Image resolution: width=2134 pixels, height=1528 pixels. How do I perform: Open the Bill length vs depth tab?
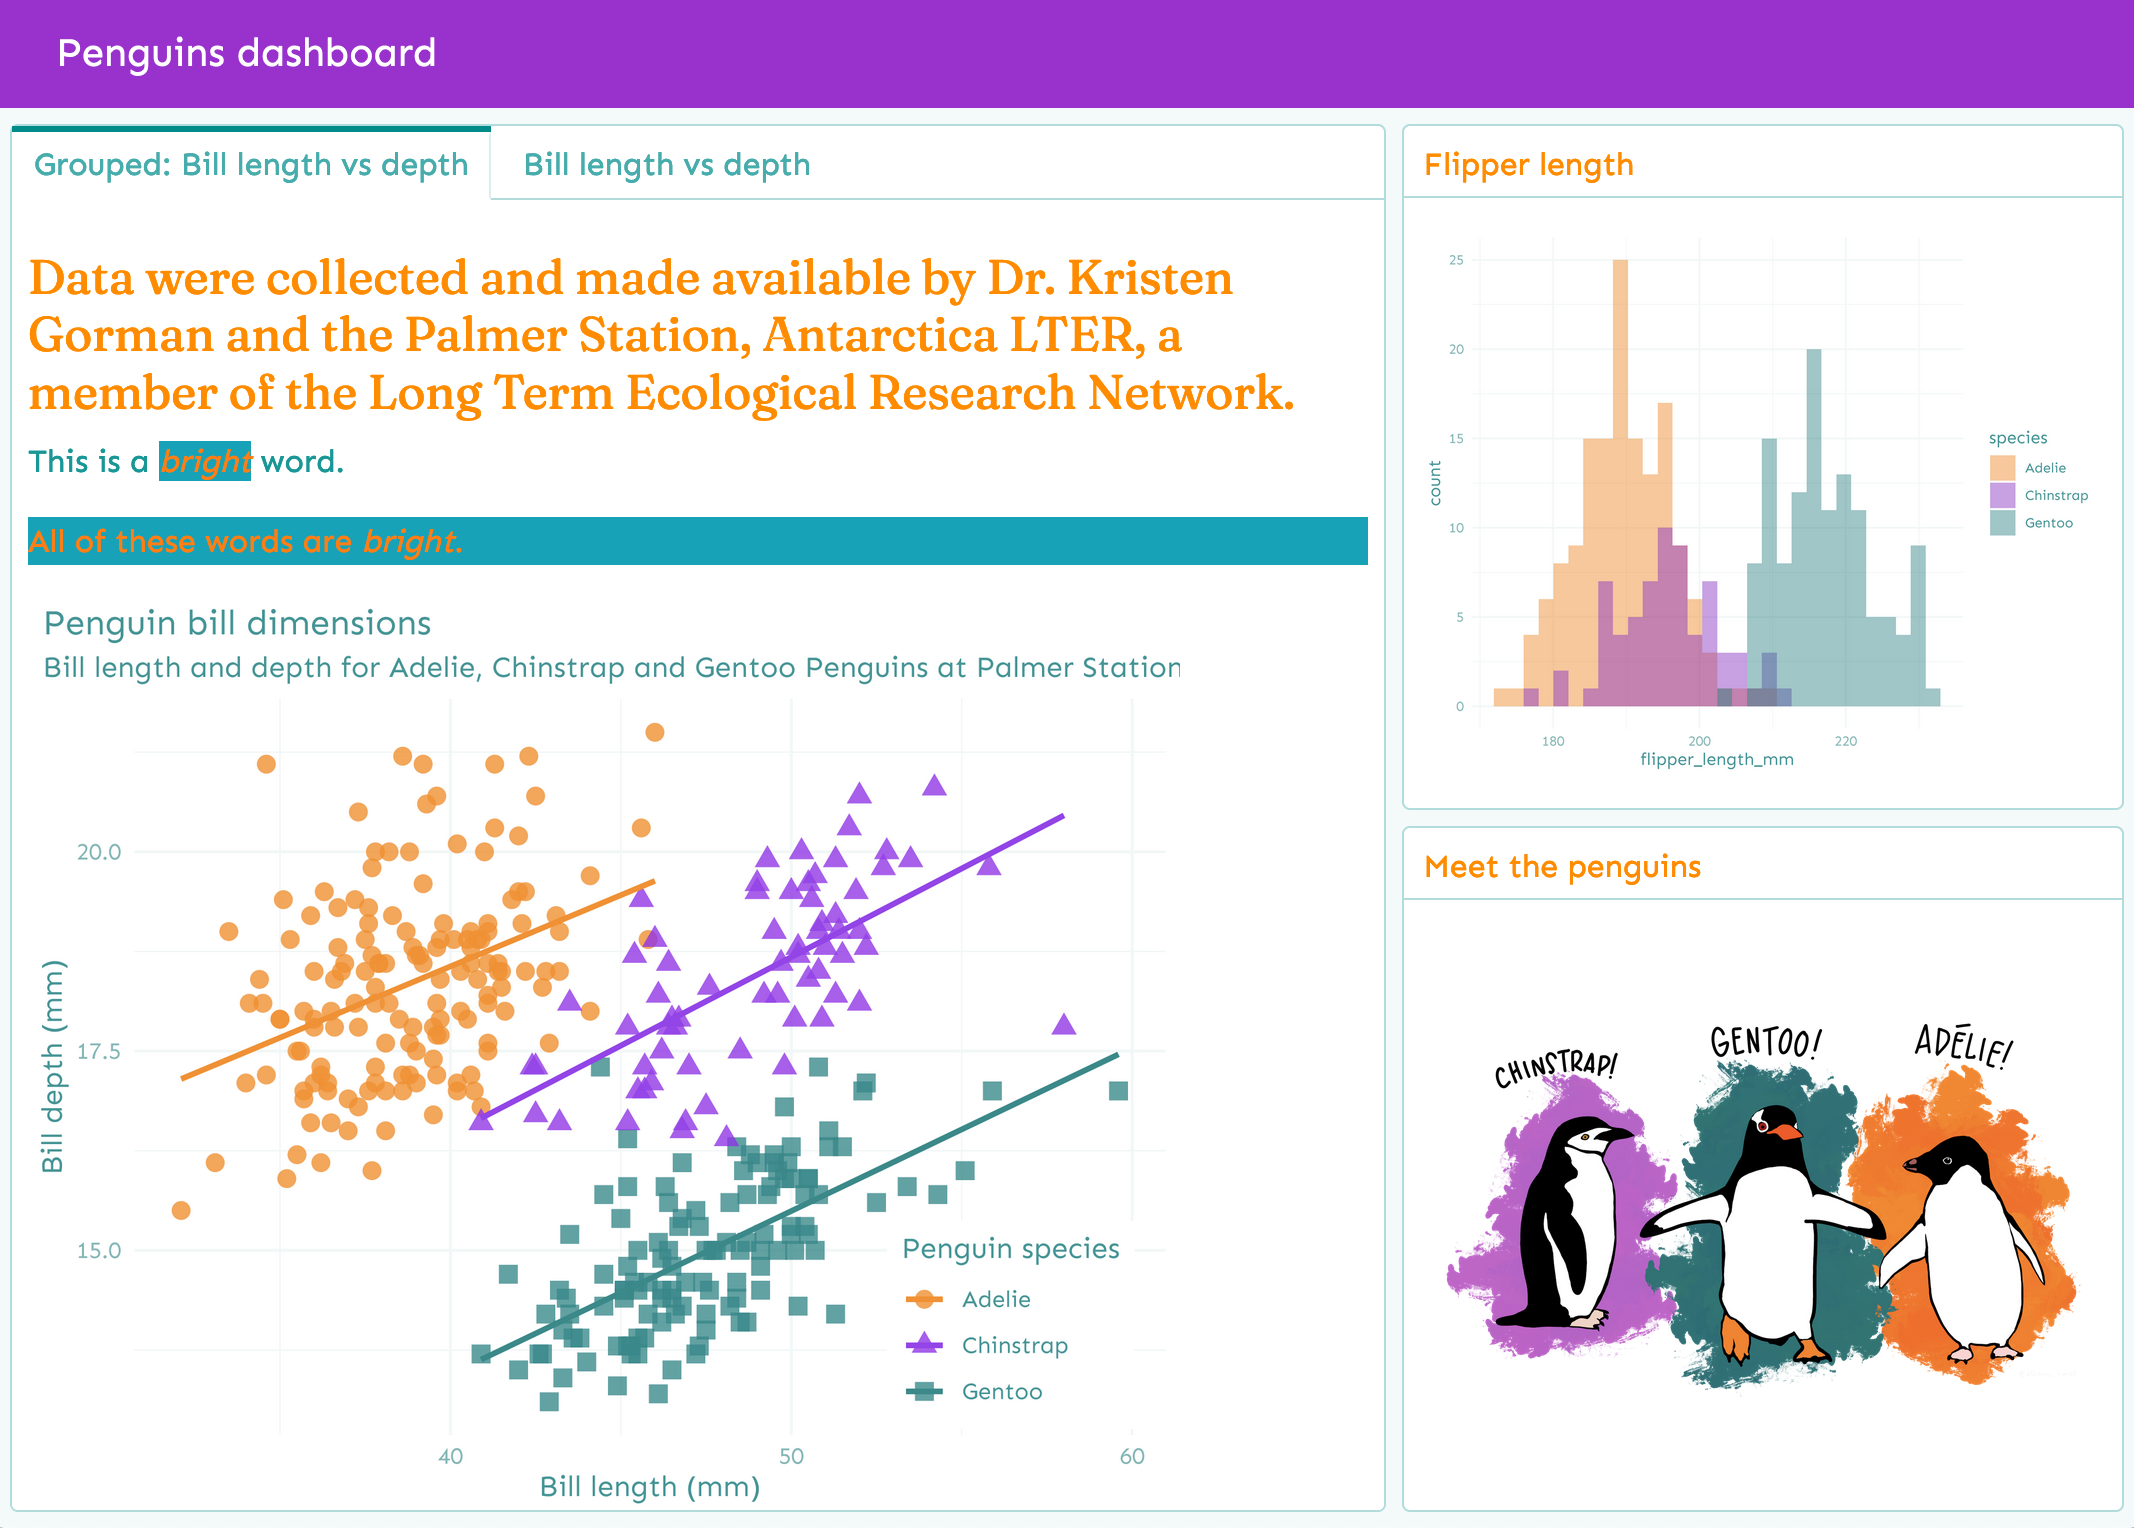pos(666,164)
